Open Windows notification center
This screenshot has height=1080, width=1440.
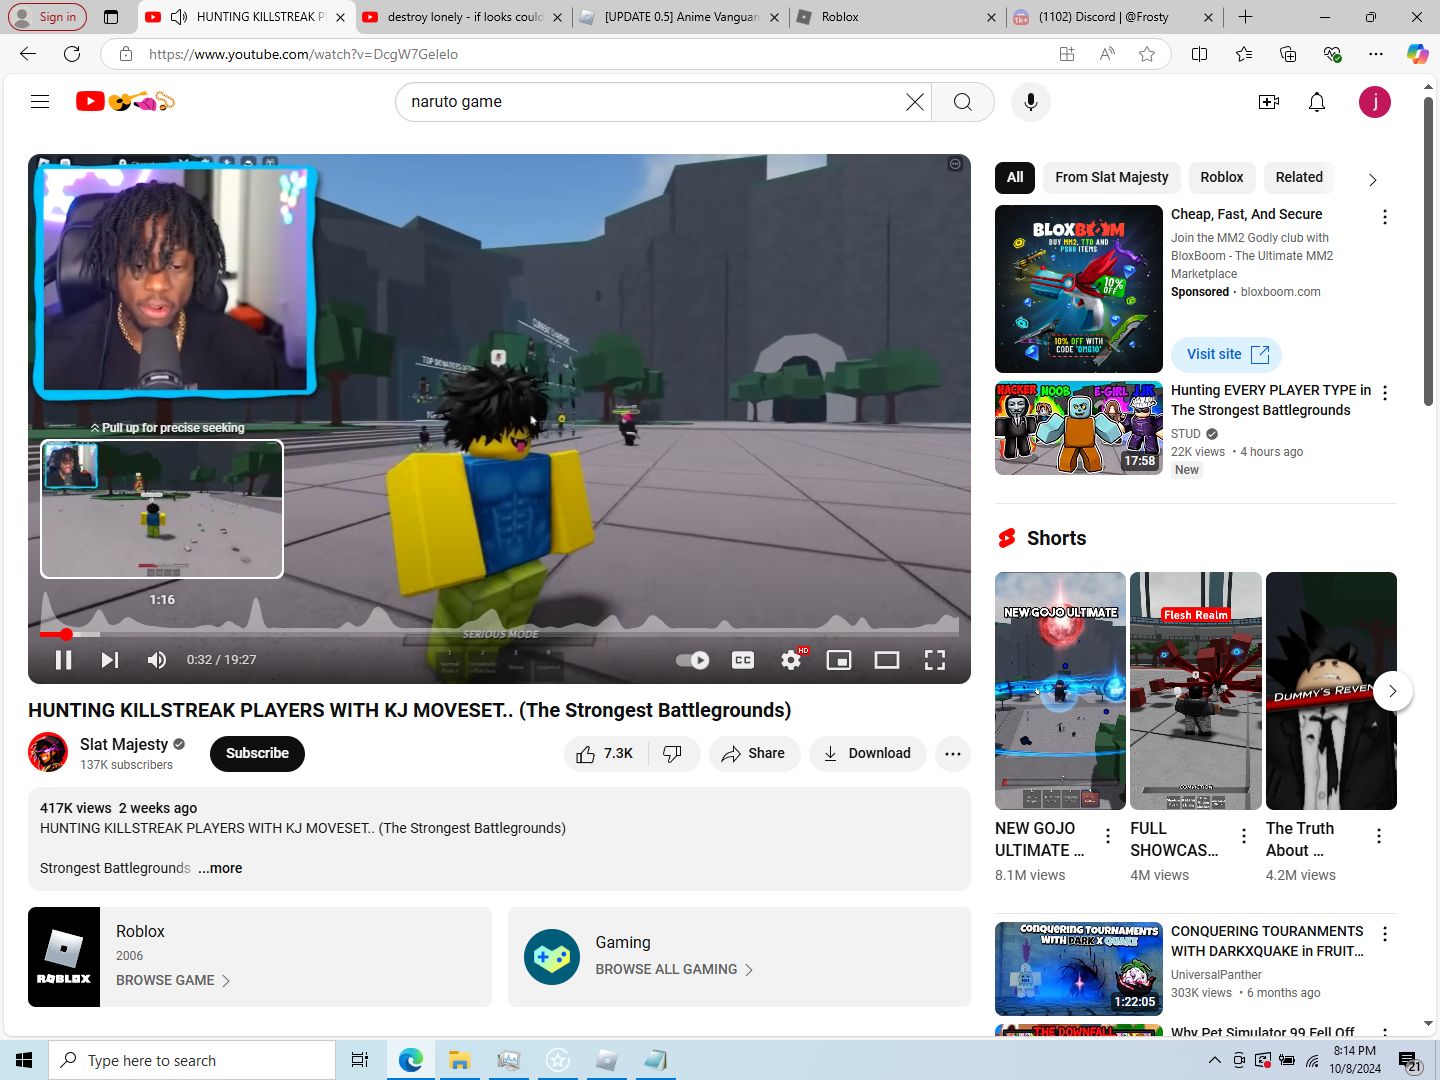tap(1409, 1061)
